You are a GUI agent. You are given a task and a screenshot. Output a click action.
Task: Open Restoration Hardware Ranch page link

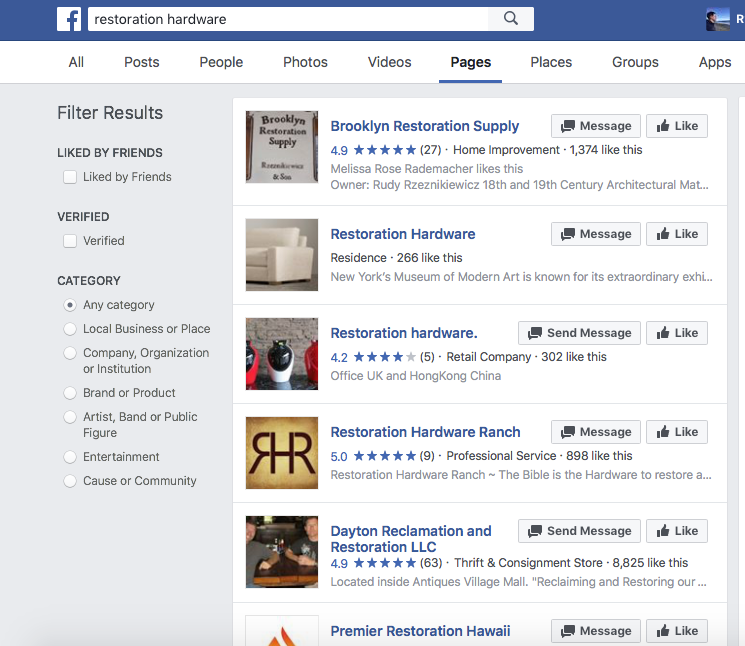[425, 432]
